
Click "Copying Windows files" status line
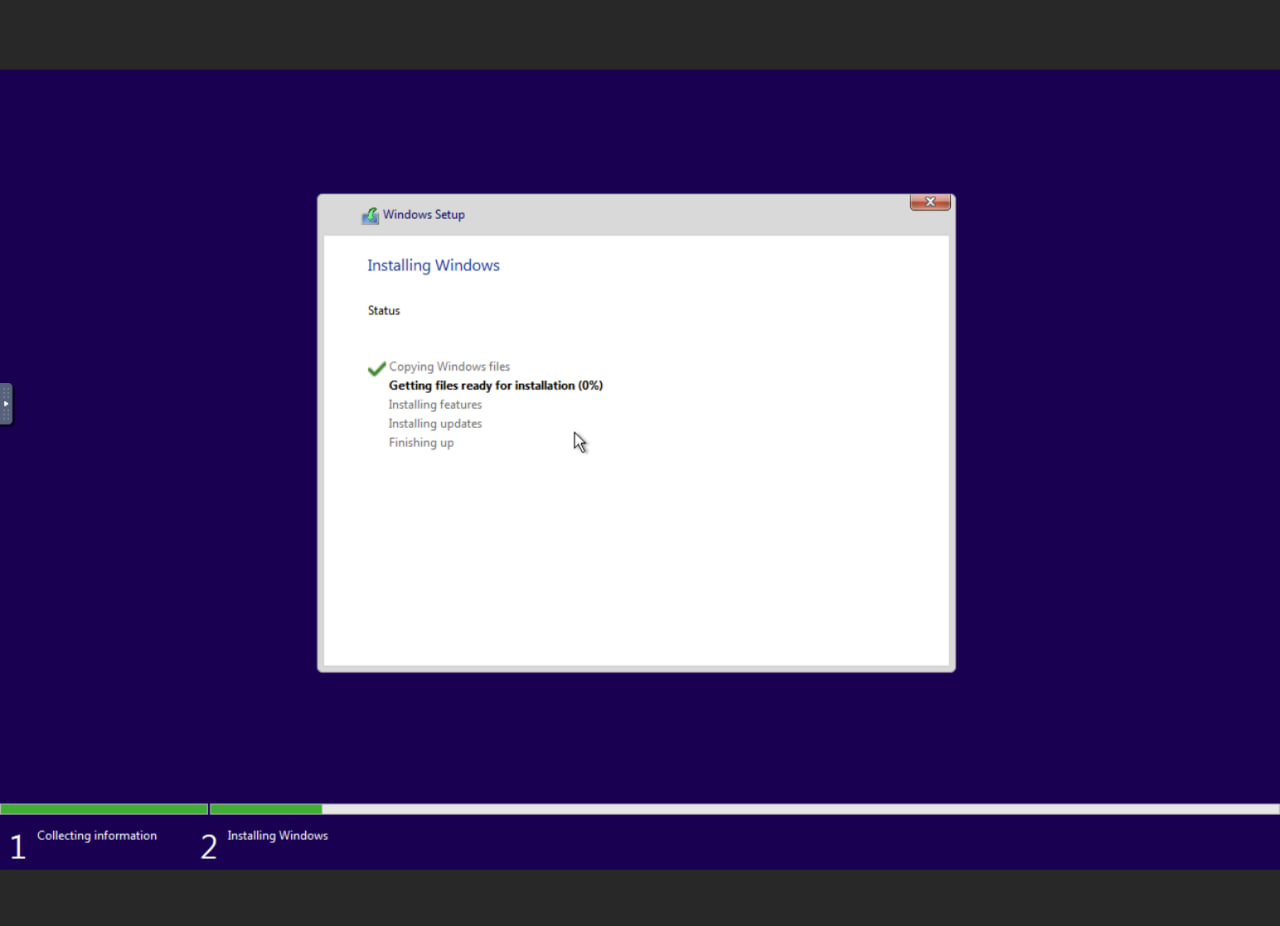pyautogui.click(x=449, y=367)
